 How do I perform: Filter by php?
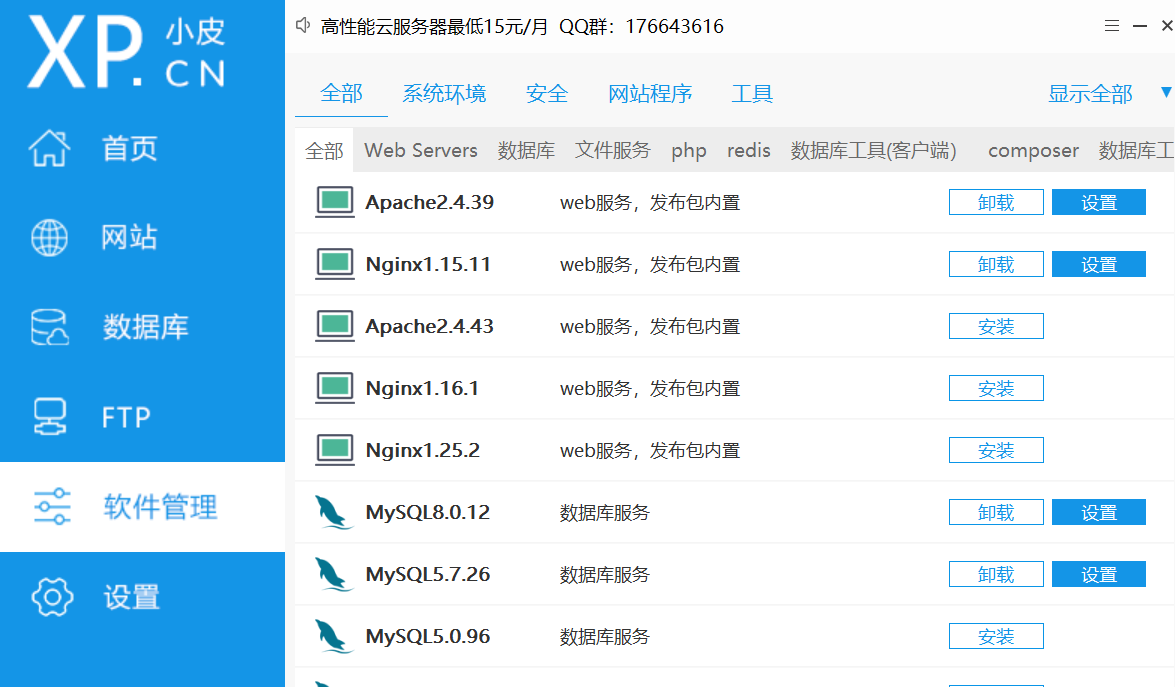[x=689, y=151]
